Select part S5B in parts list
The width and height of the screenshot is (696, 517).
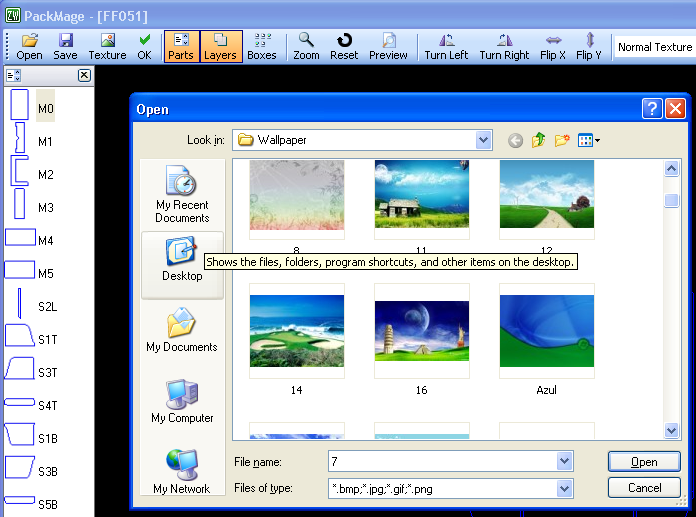[x=31, y=502]
